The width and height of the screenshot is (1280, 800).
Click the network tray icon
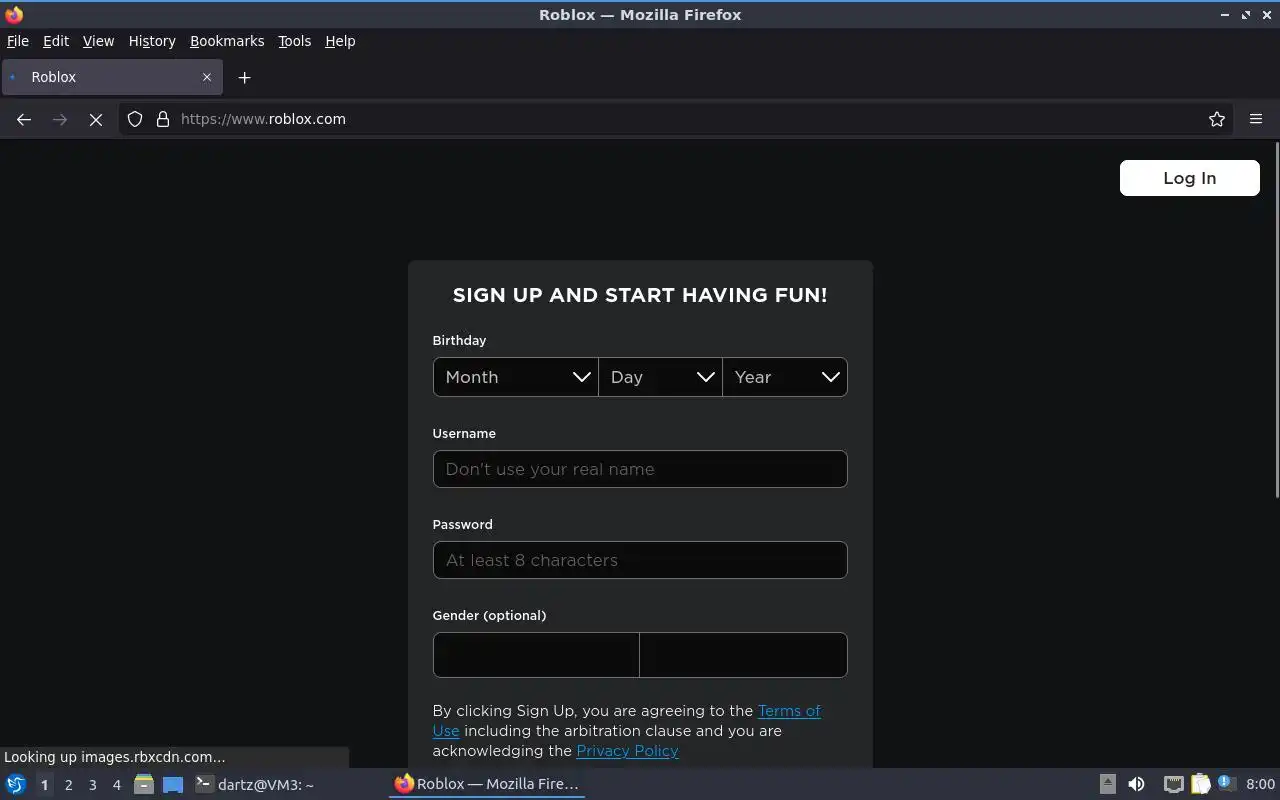coord(1173,784)
